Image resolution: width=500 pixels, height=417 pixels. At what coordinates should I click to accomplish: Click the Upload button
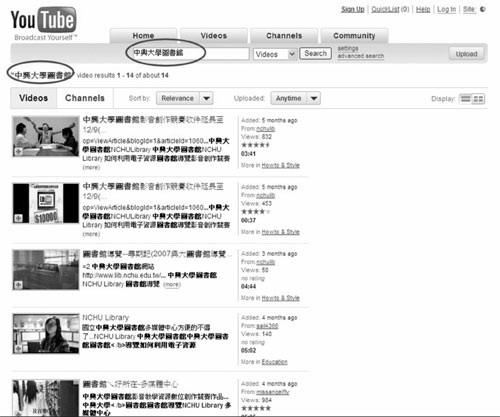tap(466, 54)
